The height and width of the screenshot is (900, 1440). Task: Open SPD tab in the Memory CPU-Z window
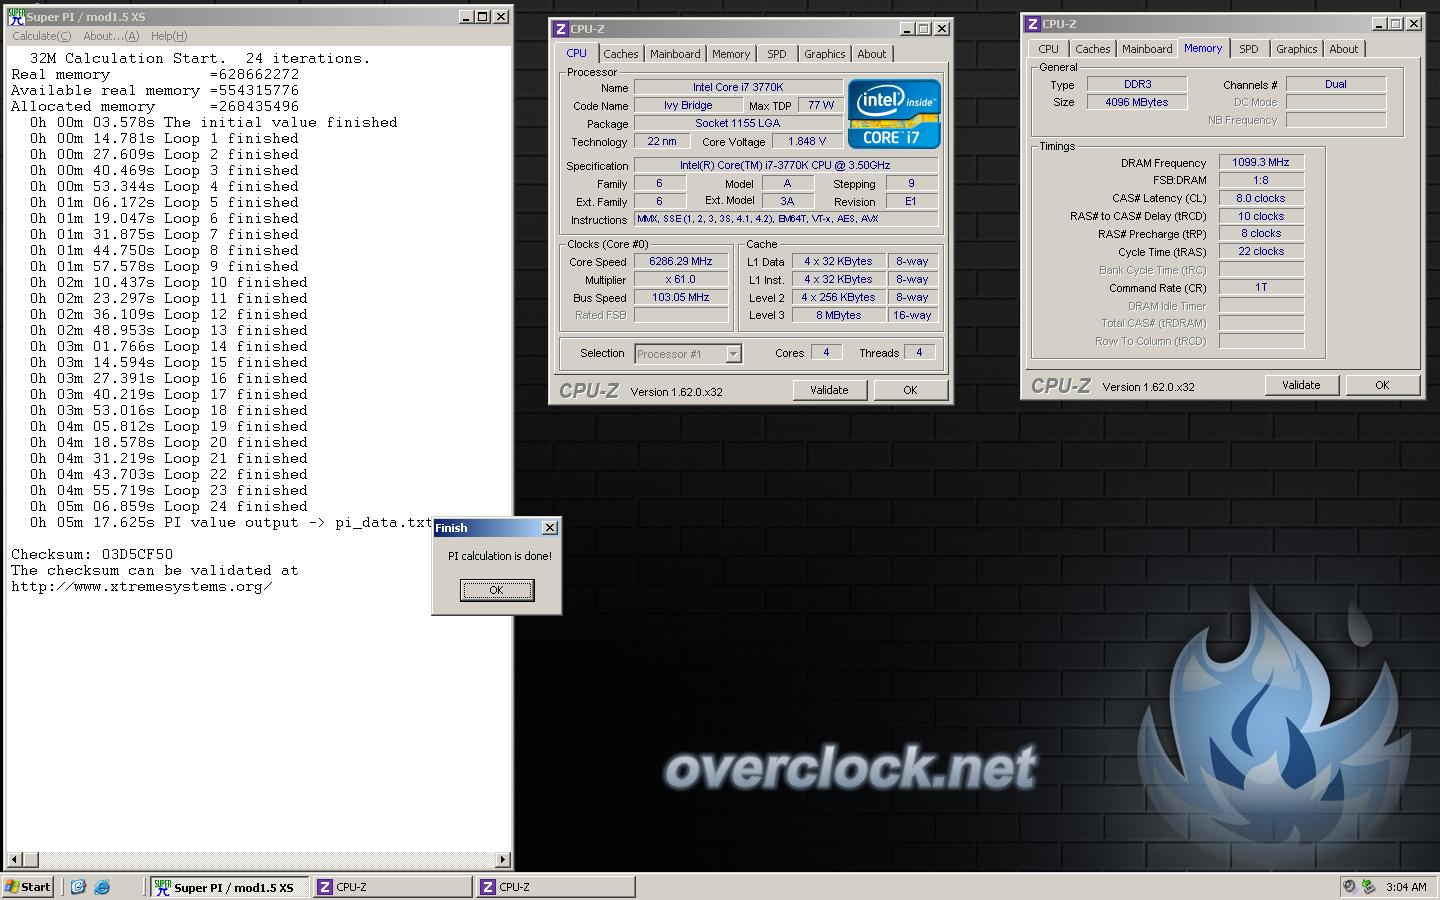(1249, 49)
